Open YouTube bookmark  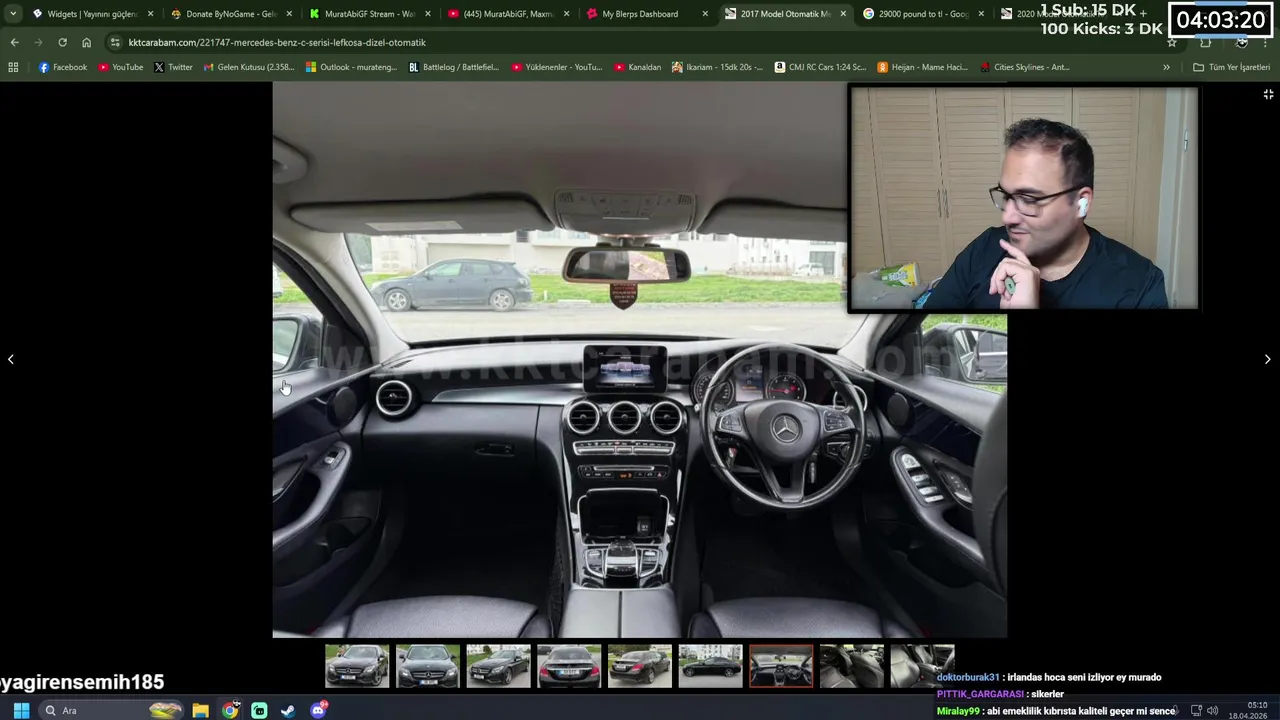coord(120,67)
